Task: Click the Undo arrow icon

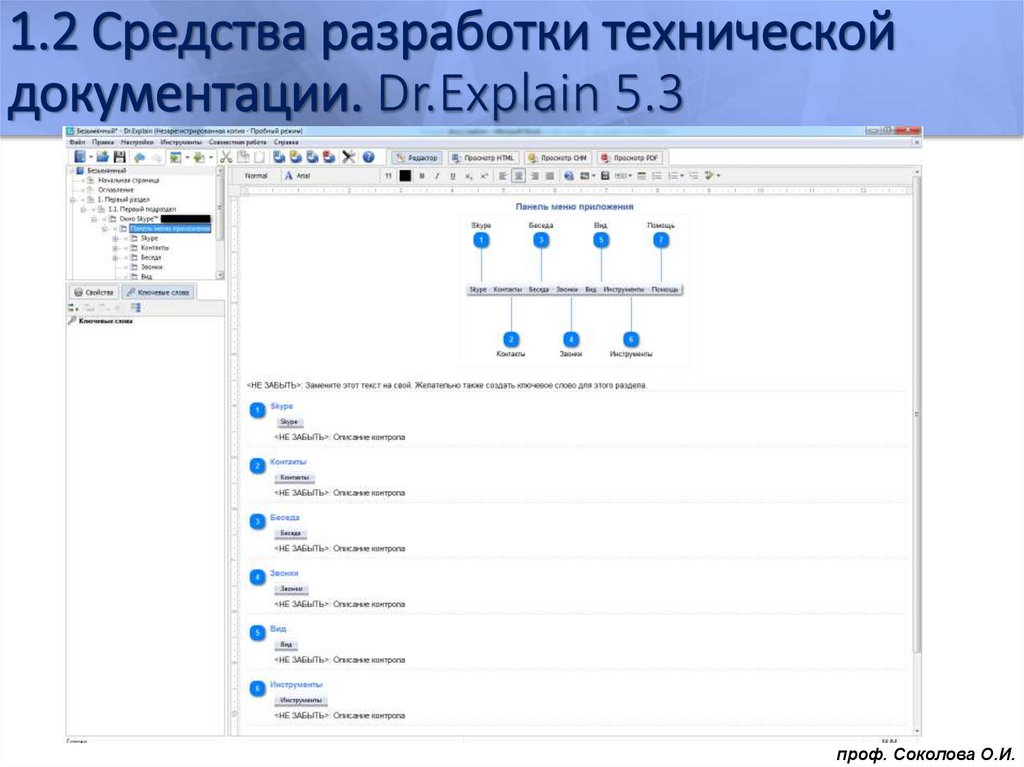Action: 141,156
